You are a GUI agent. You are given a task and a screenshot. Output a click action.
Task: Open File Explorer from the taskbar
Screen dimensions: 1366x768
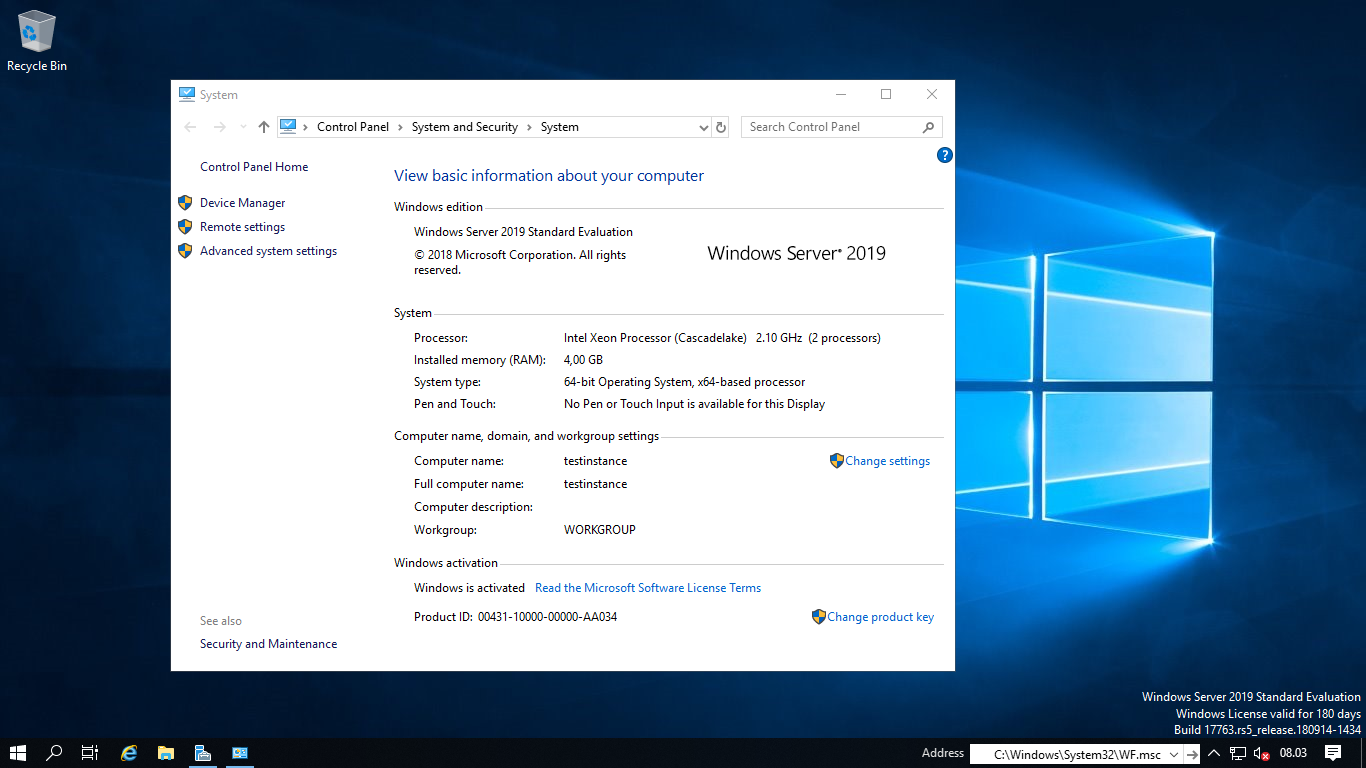(x=166, y=753)
